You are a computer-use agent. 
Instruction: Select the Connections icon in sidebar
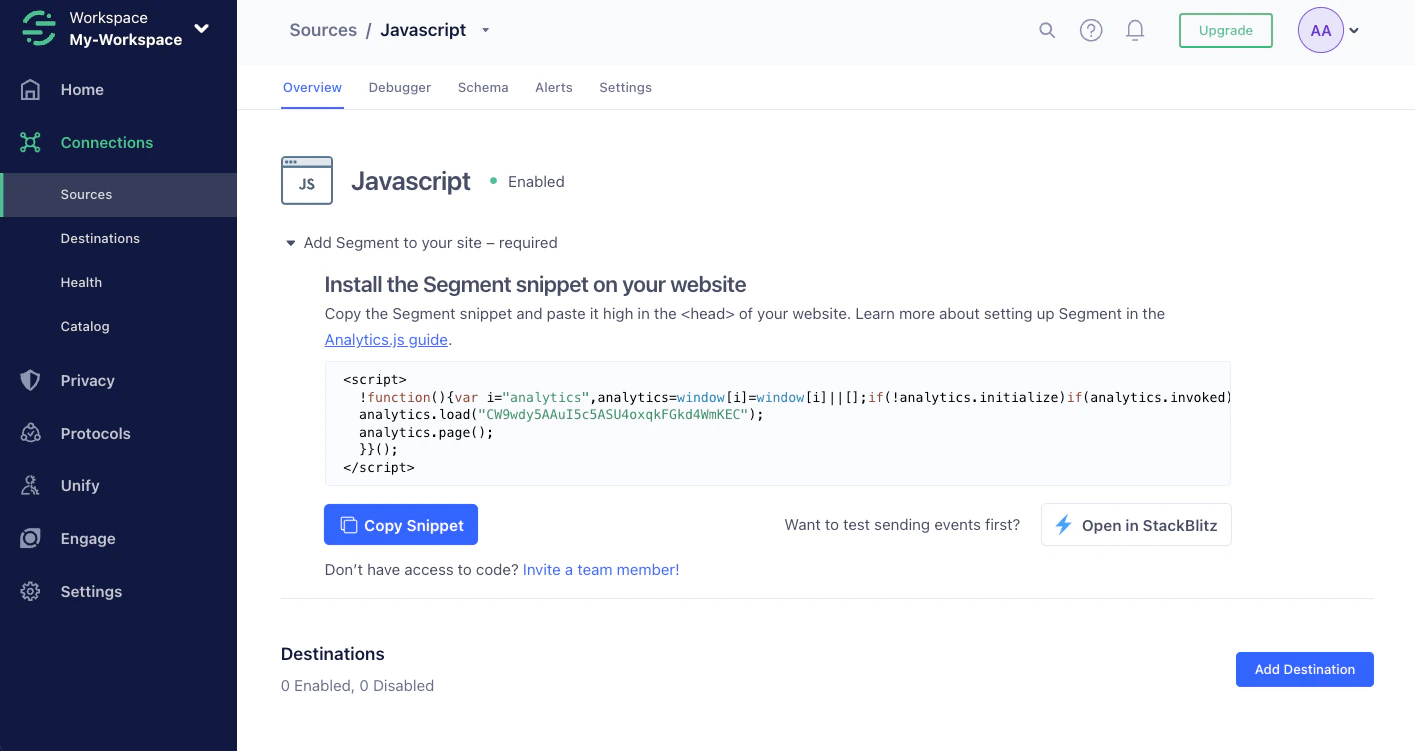tap(31, 142)
